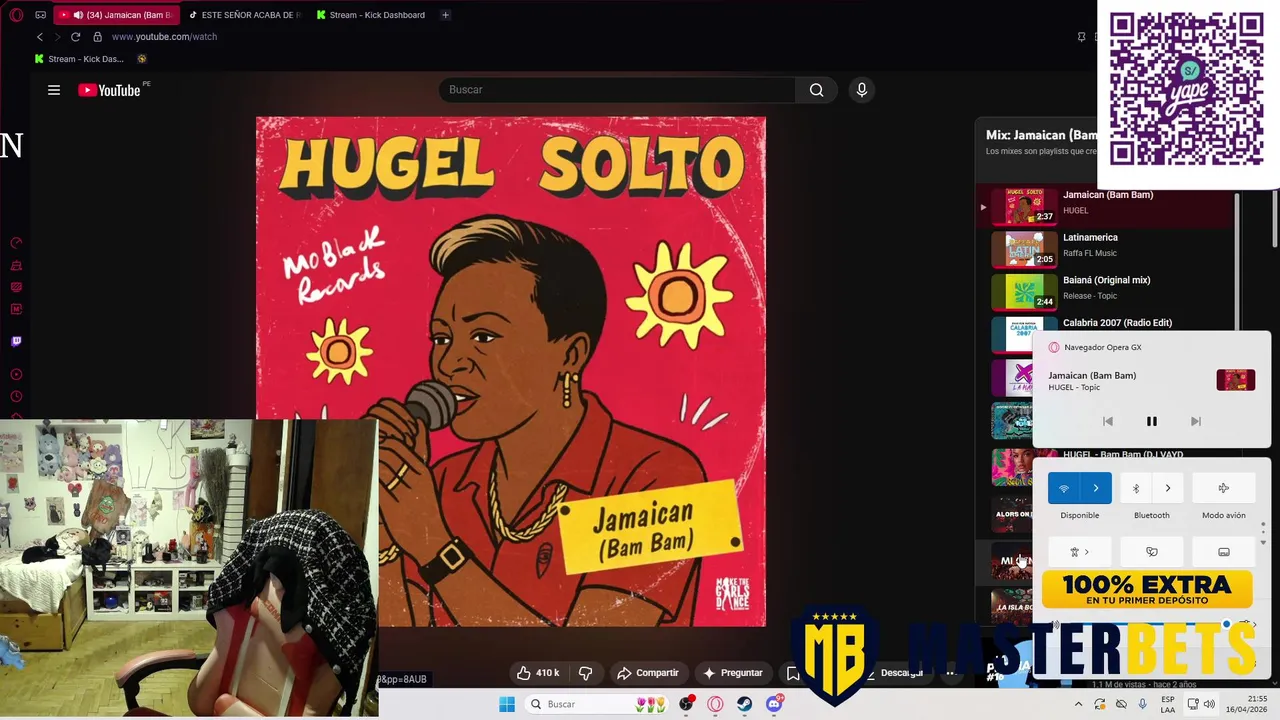Open Discord from the taskbar

click(x=774, y=704)
